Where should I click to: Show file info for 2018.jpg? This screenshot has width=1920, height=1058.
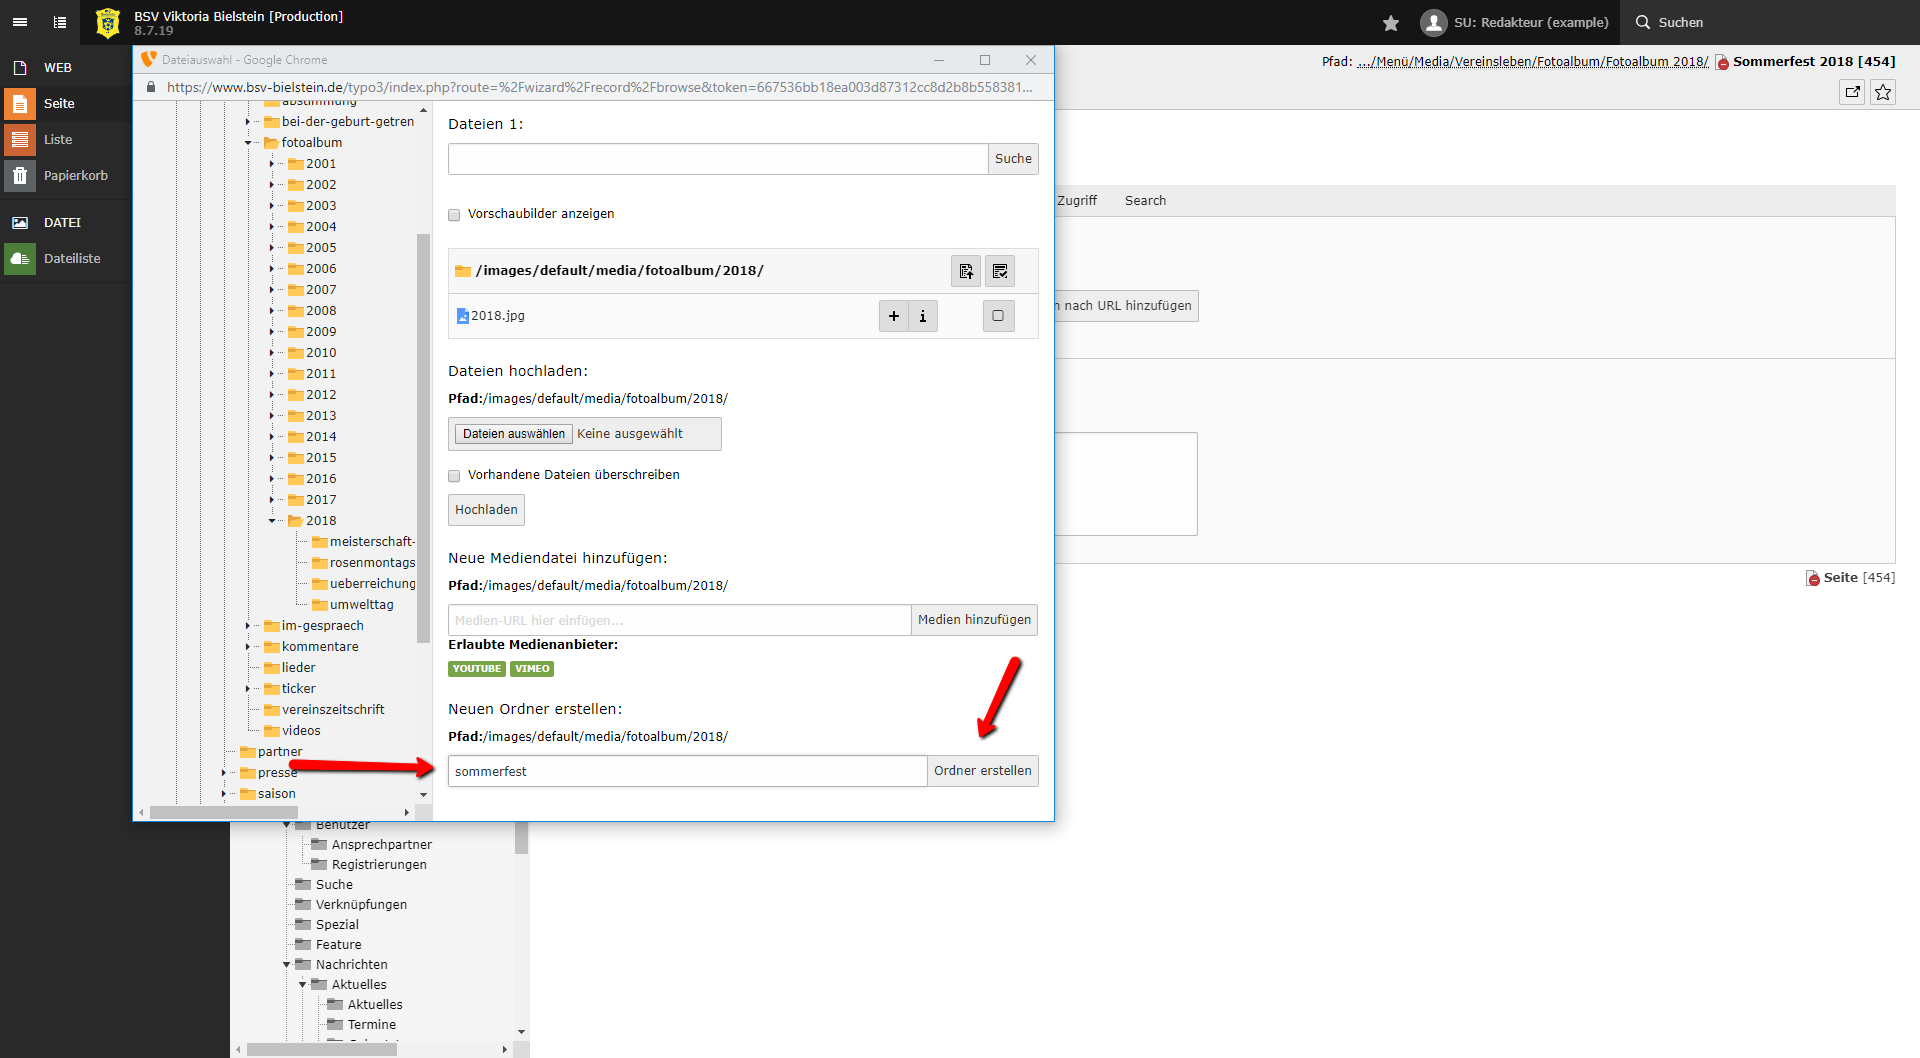click(x=923, y=316)
